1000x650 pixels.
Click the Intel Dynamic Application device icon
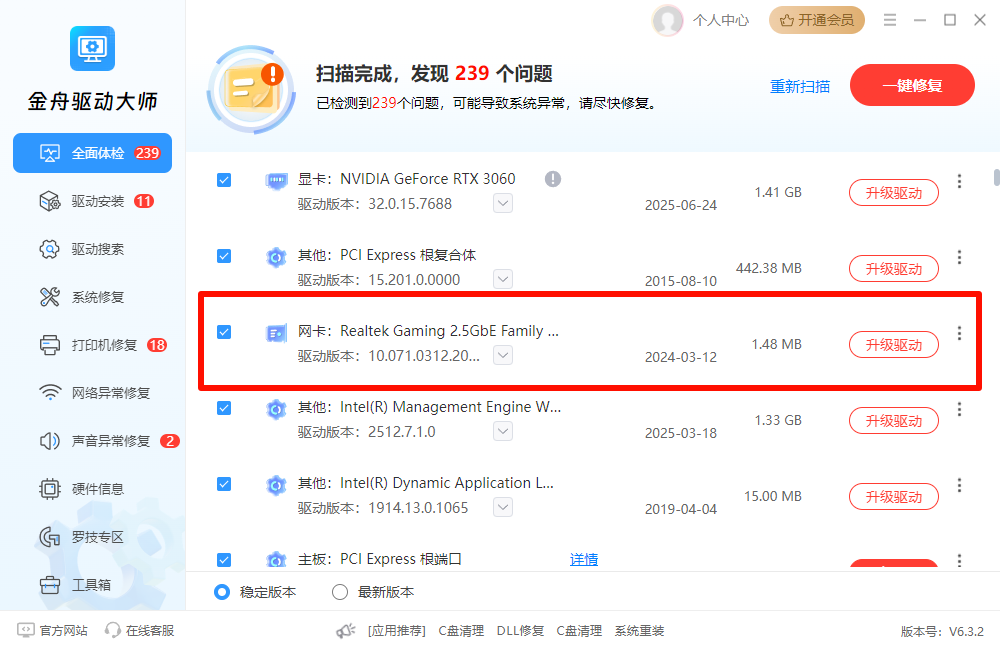(x=276, y=485)
